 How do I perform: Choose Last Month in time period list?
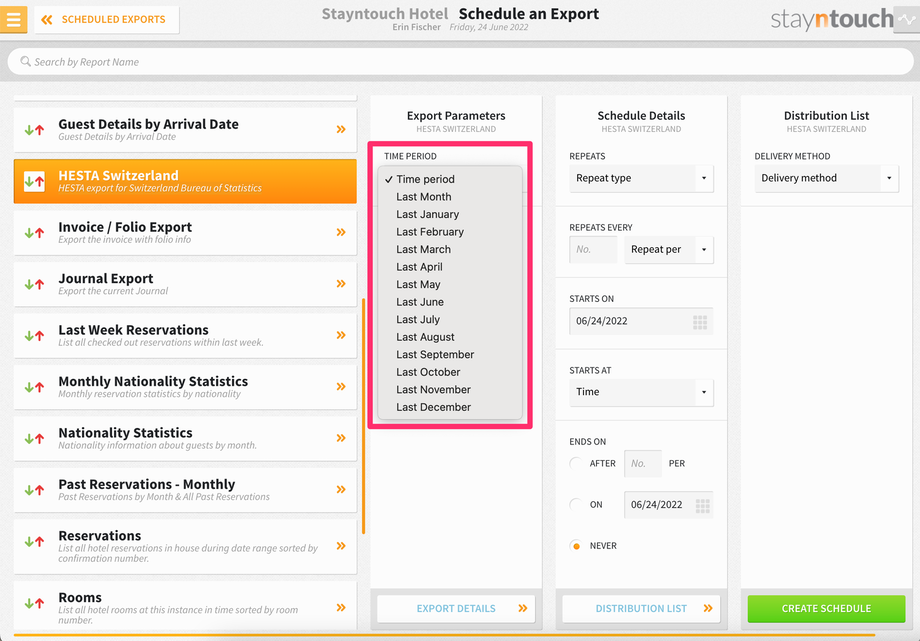(x=449, y=197)
